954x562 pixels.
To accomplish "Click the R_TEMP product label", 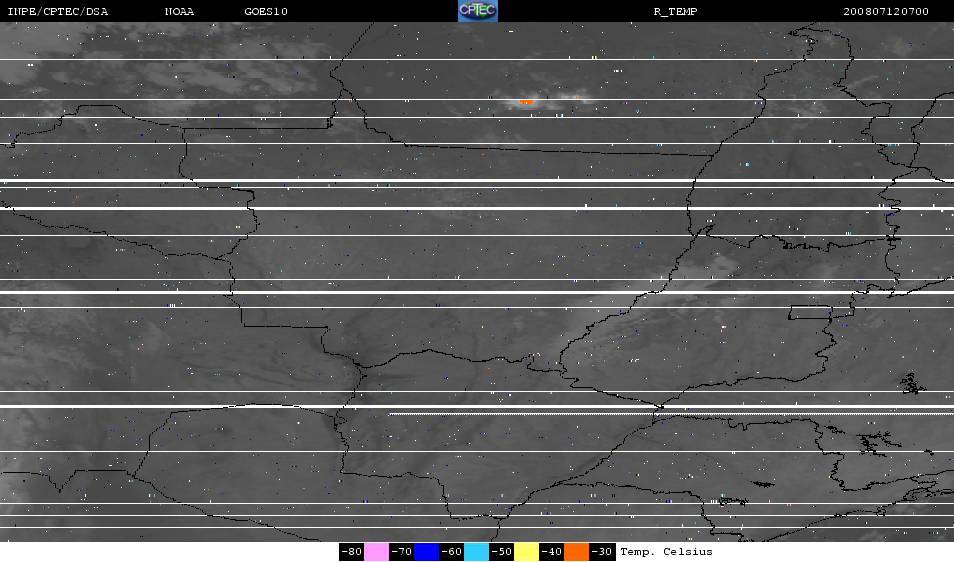I will 675,12.
